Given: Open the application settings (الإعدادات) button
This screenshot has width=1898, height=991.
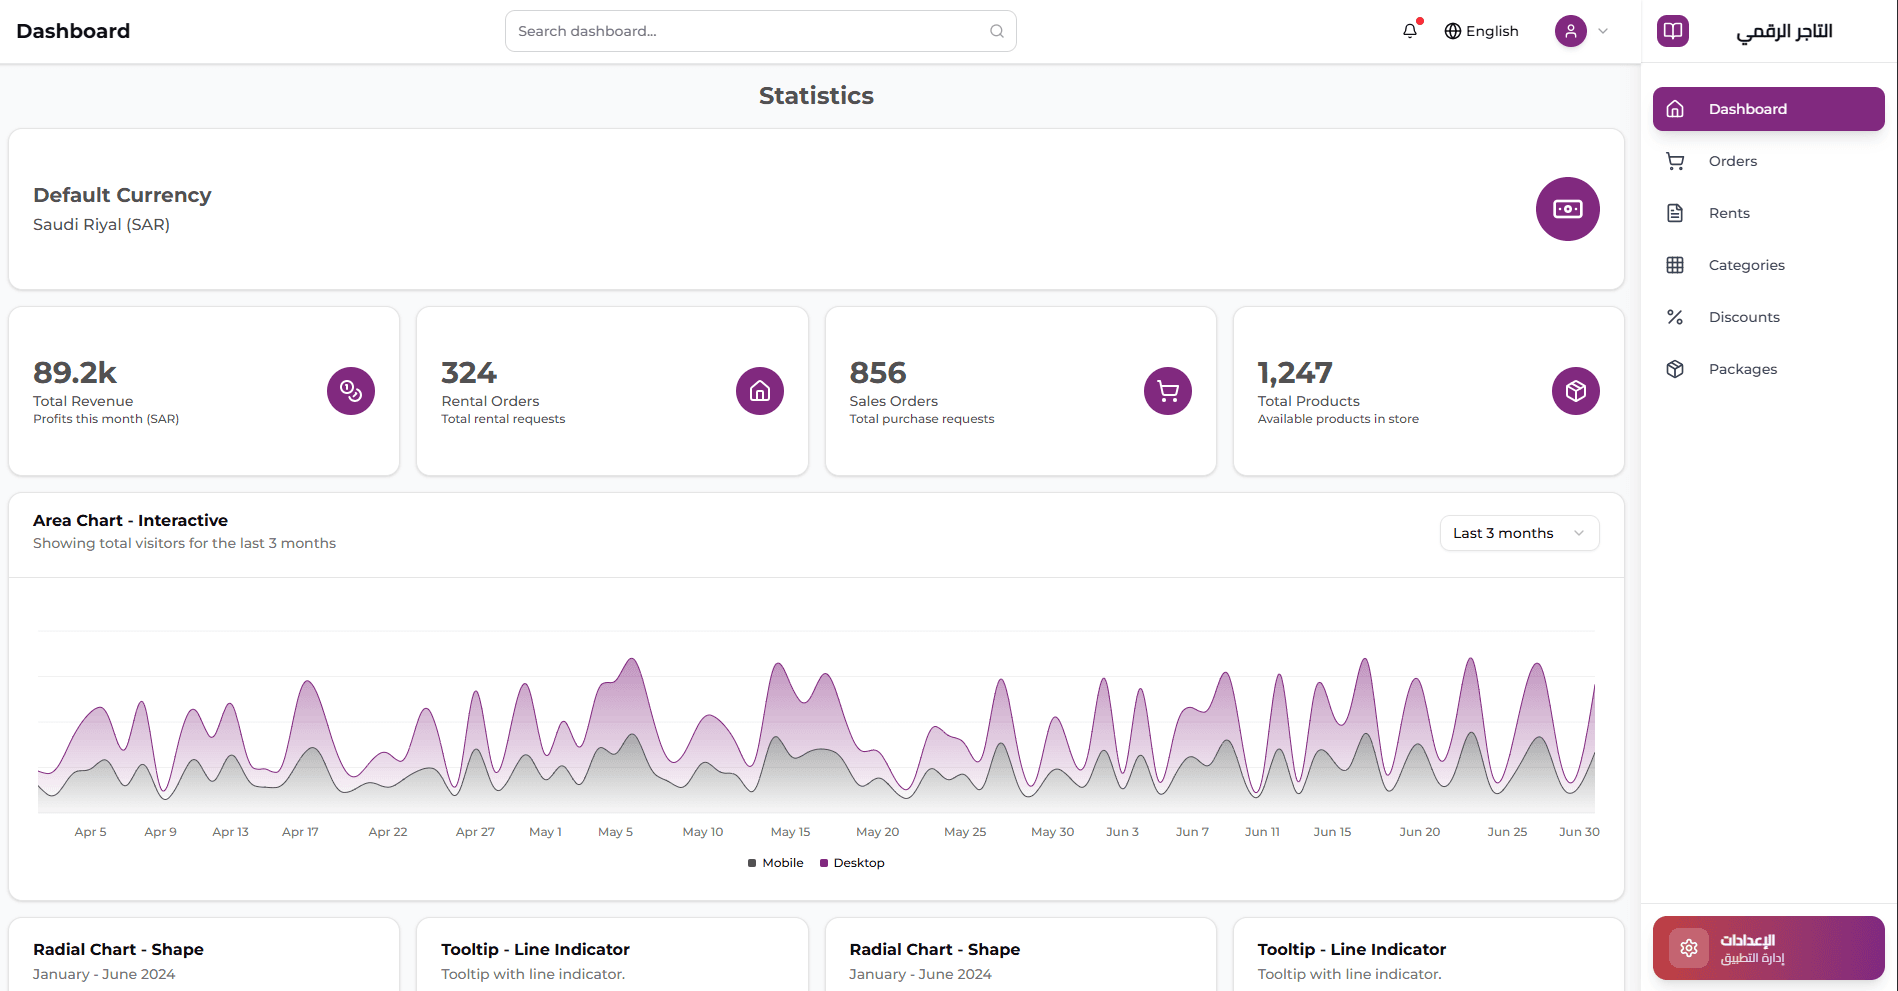Looking at the screenshot, I should click(1768, 947).
